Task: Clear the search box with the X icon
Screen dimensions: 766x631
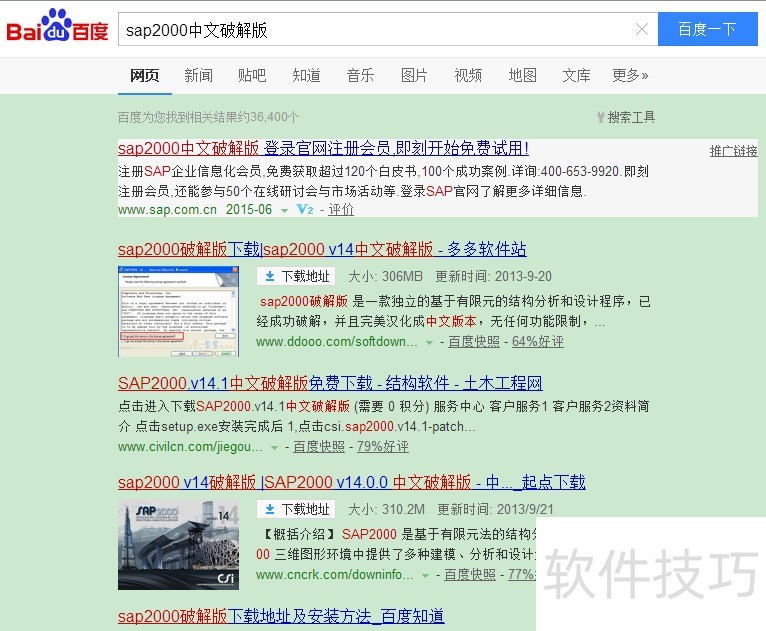Action: [641, 29]
